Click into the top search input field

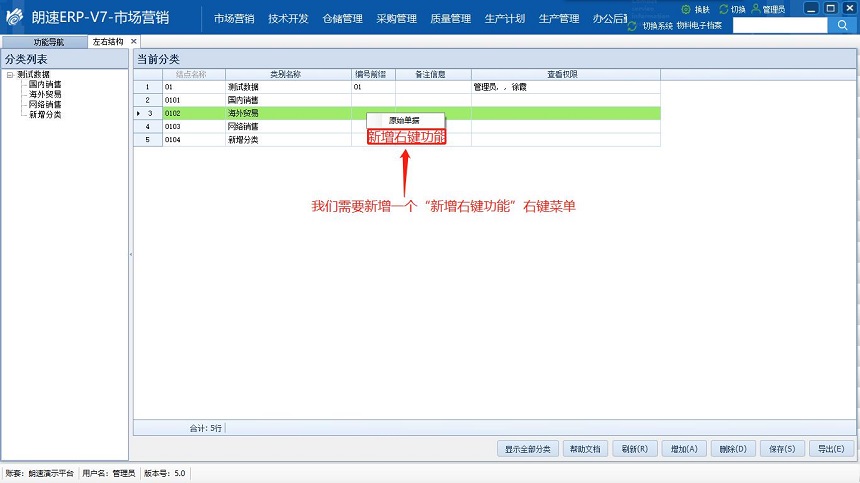pos(779,25)
